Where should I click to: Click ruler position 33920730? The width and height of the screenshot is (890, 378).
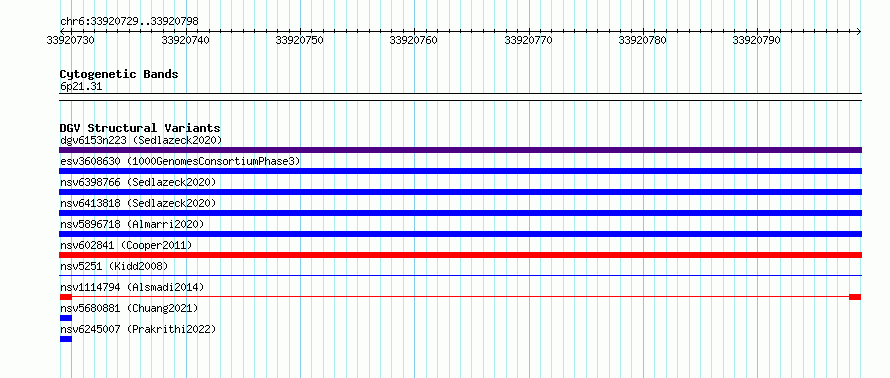pos(71,40)
